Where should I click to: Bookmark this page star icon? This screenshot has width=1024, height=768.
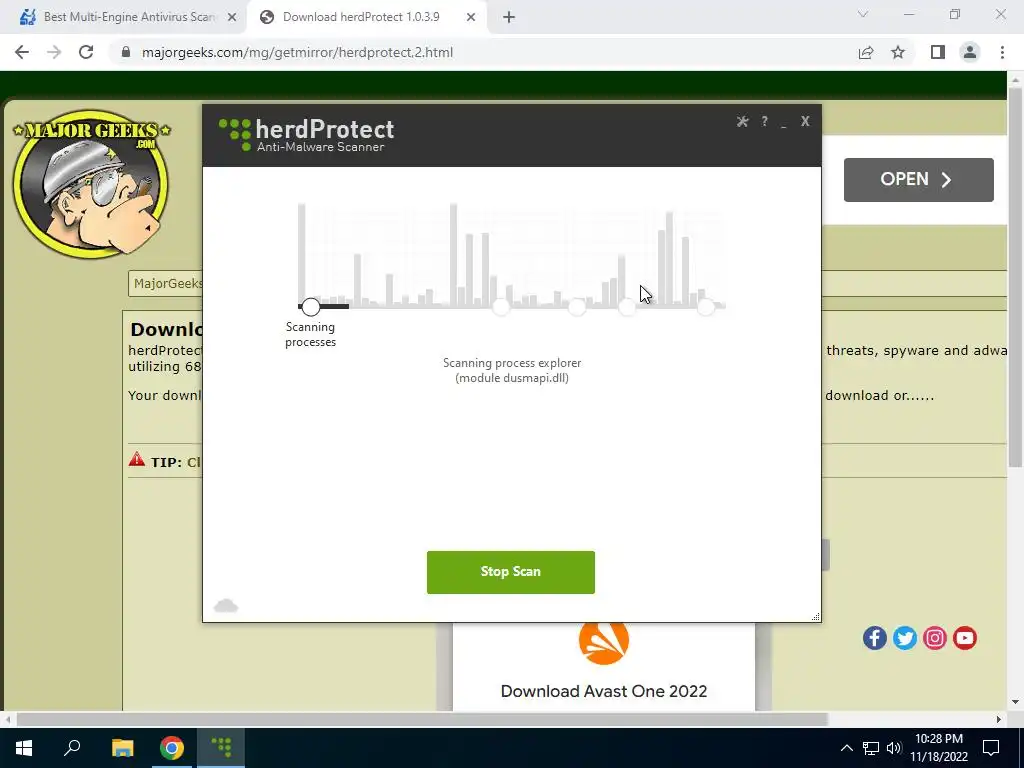898,52
